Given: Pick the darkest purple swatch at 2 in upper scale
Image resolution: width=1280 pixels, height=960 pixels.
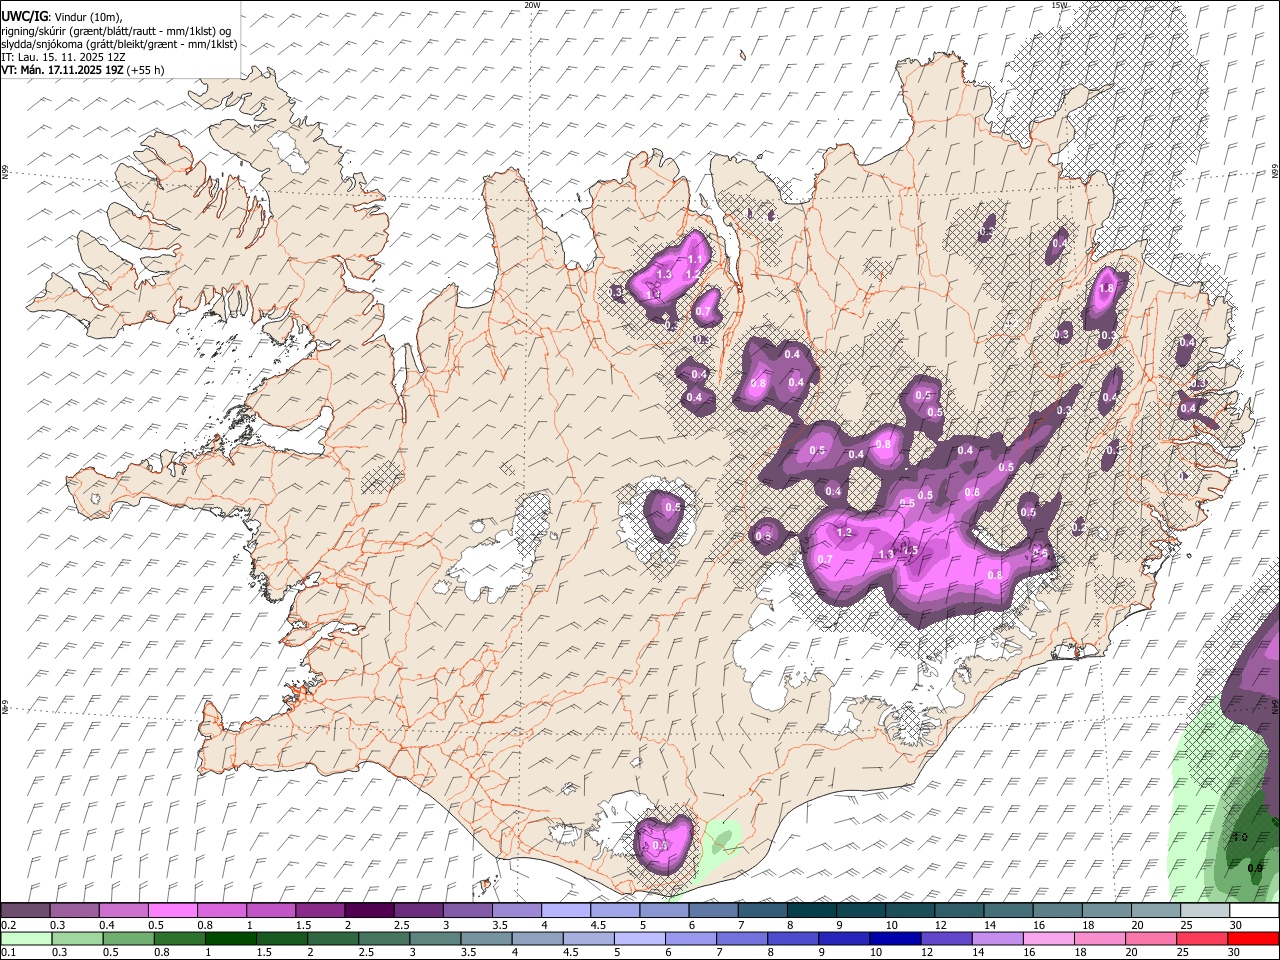Looking at the screenshot, I should pos(369,911).
